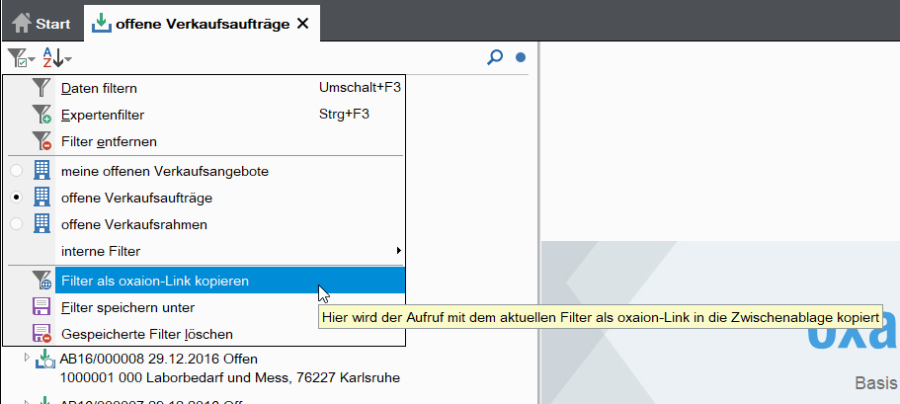The image size is (900, 404).
Task: Expand interne Filter submenu arrow
Action: tap(398, 251)
